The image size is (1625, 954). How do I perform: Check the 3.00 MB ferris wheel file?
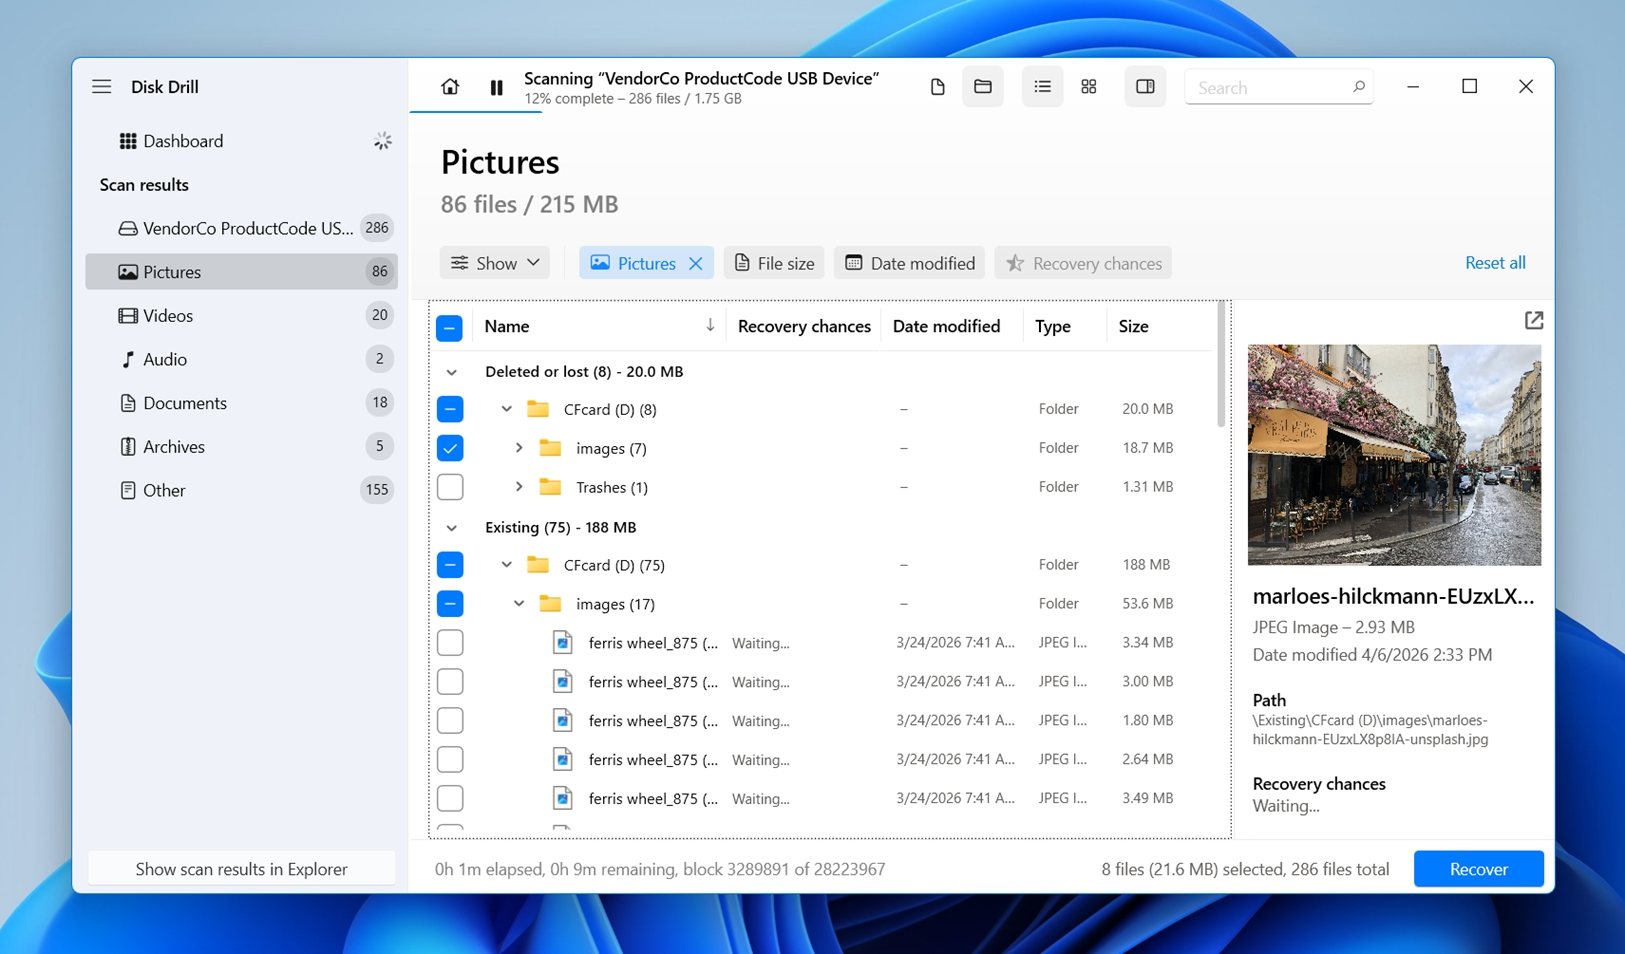pyautogui.click(x=450, y=682)
